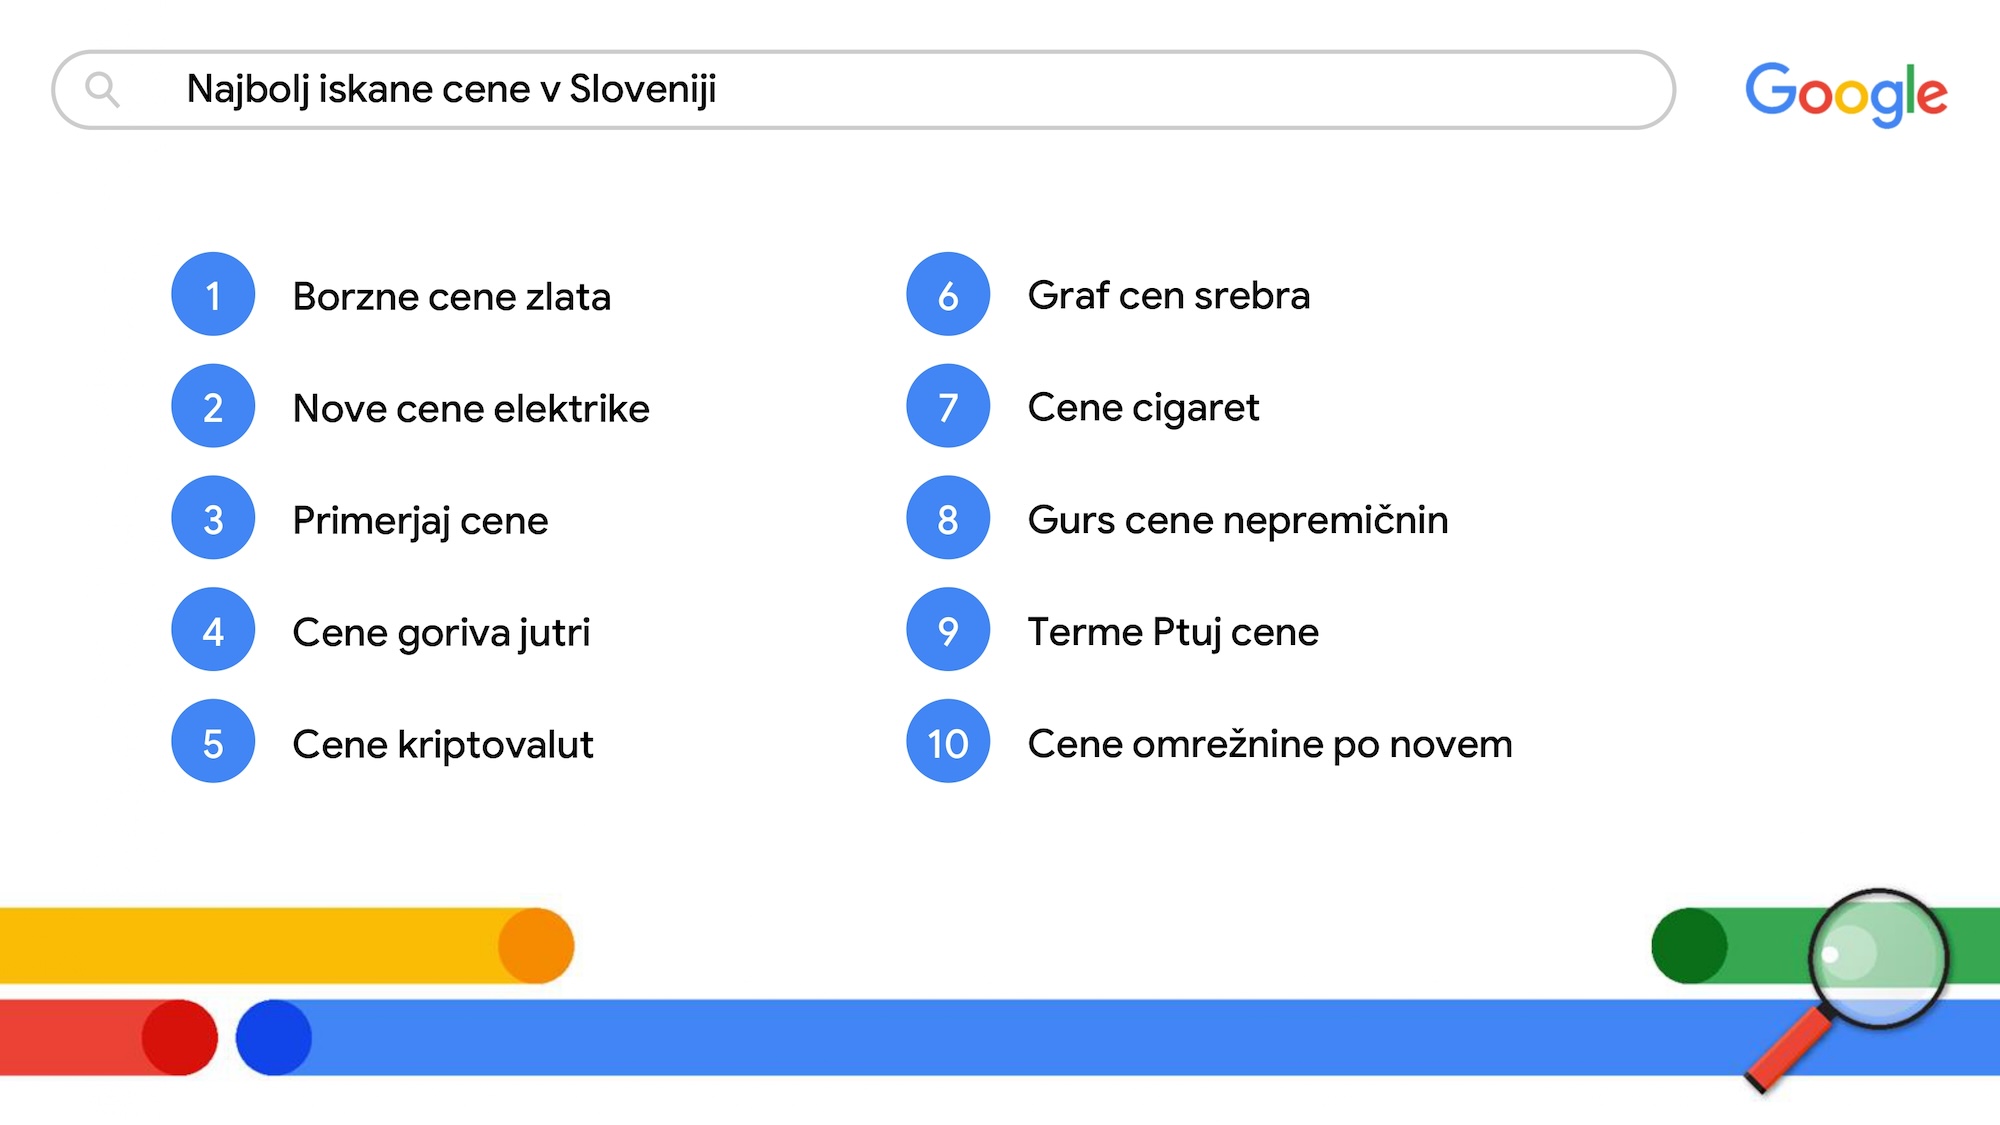2000x1125 pixels.
Task: Choose "Graf cen srebra" entry
Action: pyautogui.click(x=1168, y=296)
